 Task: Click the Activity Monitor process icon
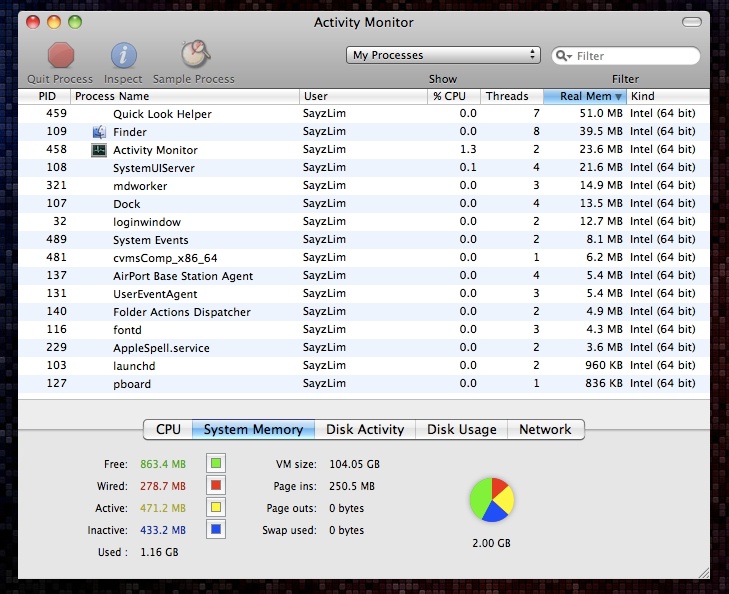click(x=98, y=150)
